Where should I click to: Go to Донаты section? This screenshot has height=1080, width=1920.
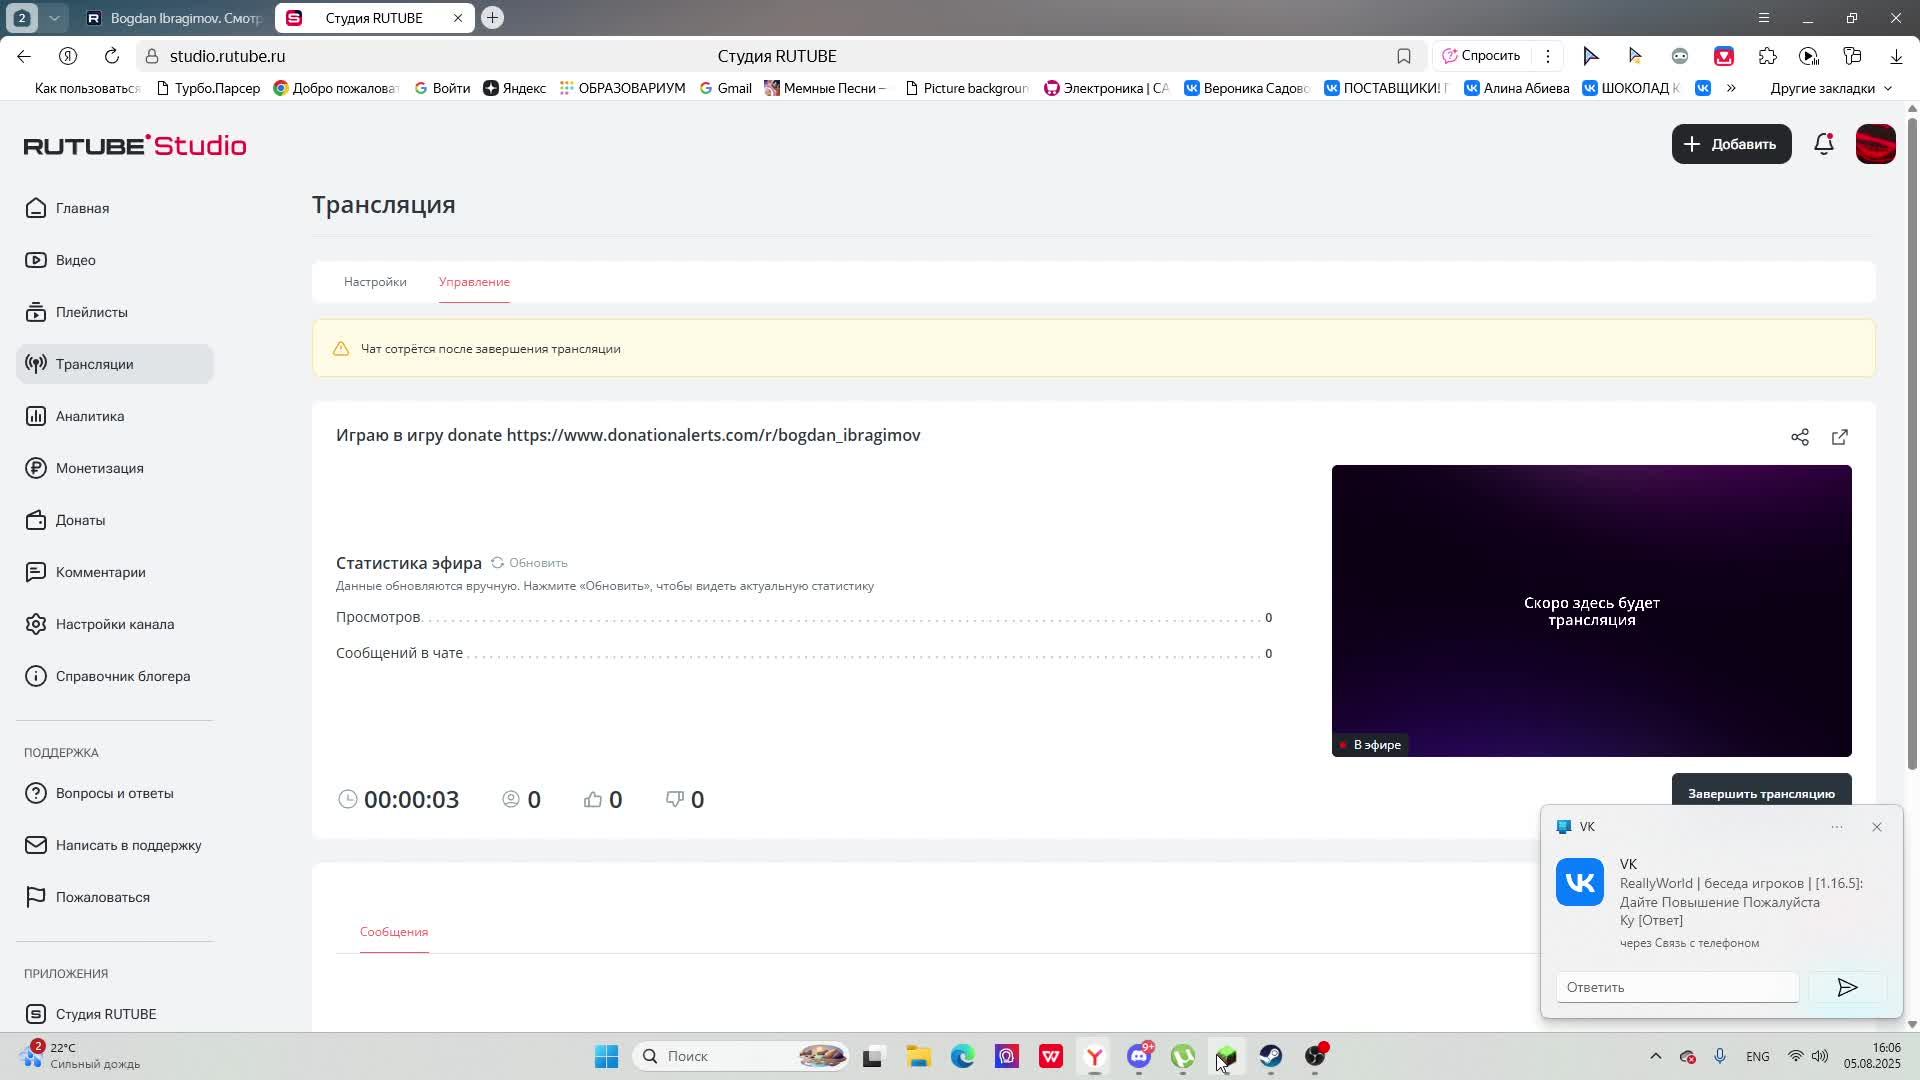click(80, 520)
